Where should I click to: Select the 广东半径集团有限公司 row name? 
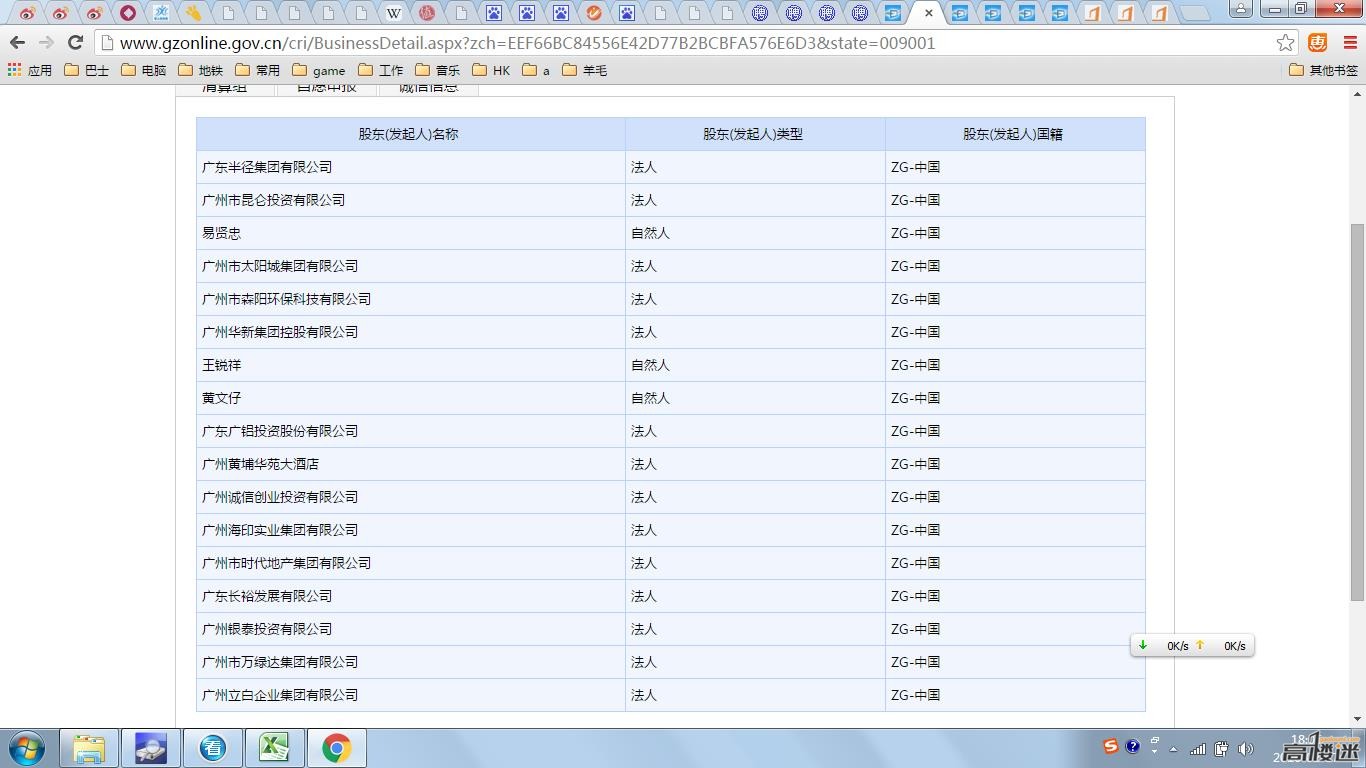point(267,167)
